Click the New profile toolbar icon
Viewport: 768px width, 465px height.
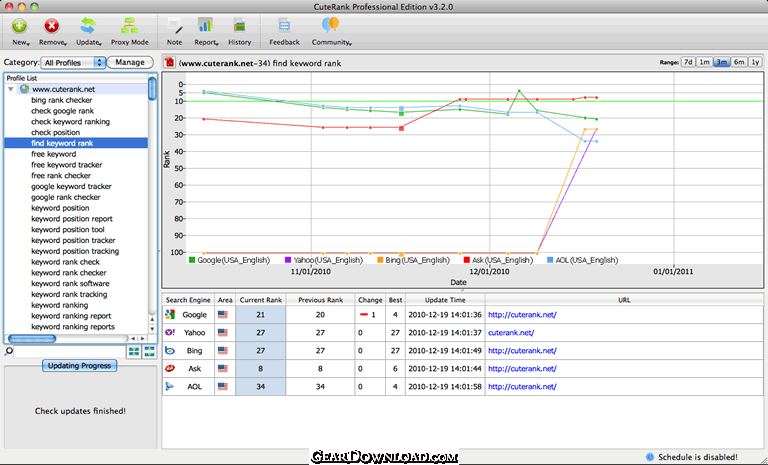[x=20, y=26]
